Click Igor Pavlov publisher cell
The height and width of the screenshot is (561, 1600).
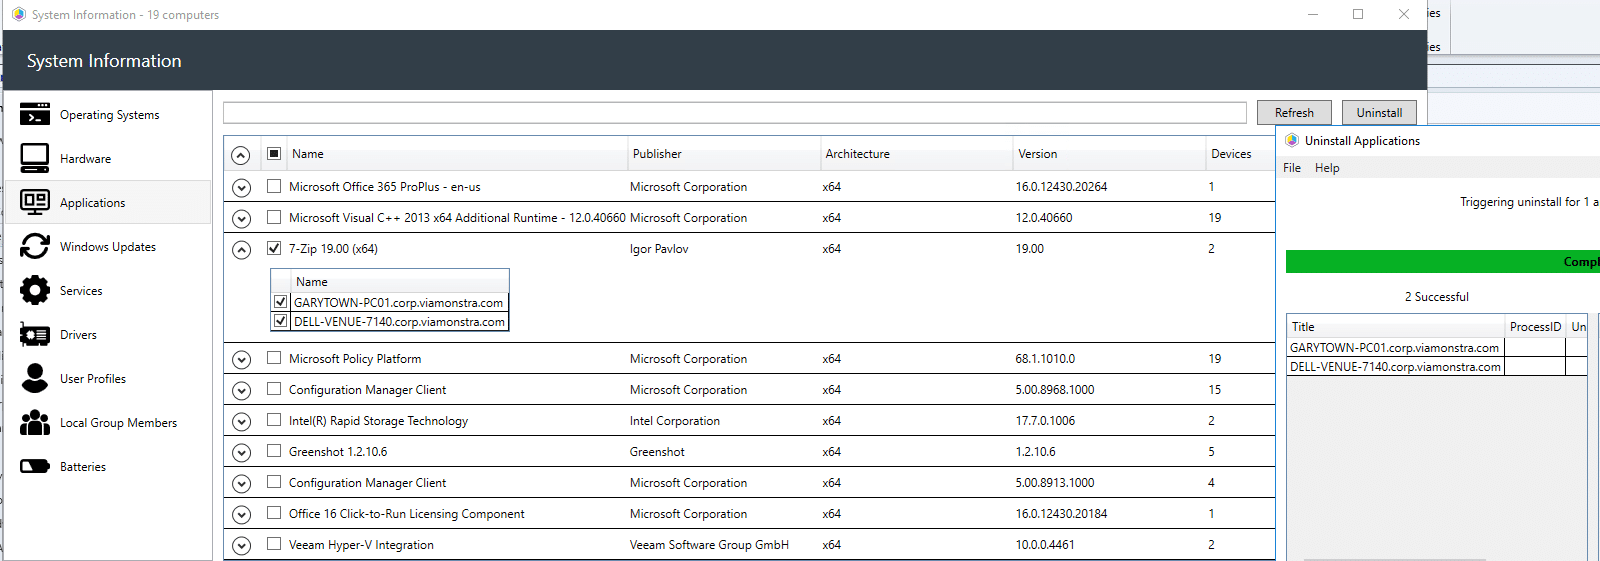tap(659, 249)
